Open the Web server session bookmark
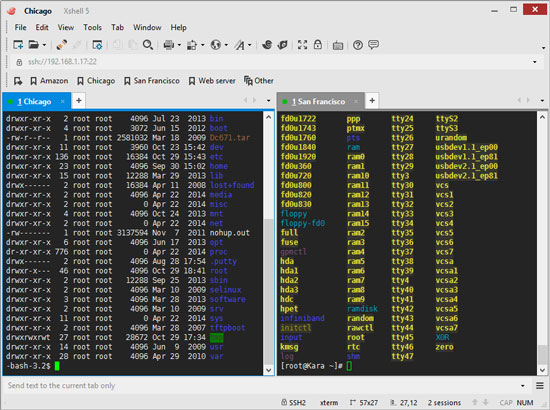Screen dimensions: 550x410 212,81
